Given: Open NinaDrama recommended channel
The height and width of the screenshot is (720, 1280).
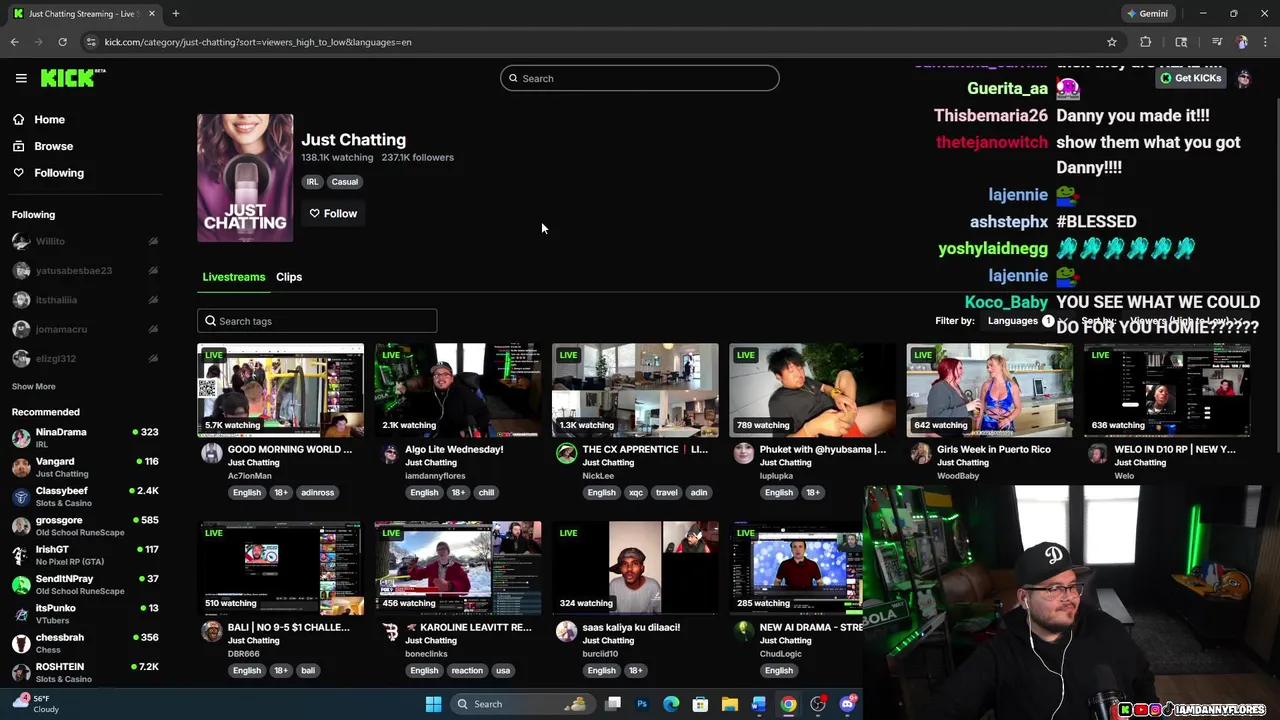Looking at the screenshot, I should click(x=85, y=437).
